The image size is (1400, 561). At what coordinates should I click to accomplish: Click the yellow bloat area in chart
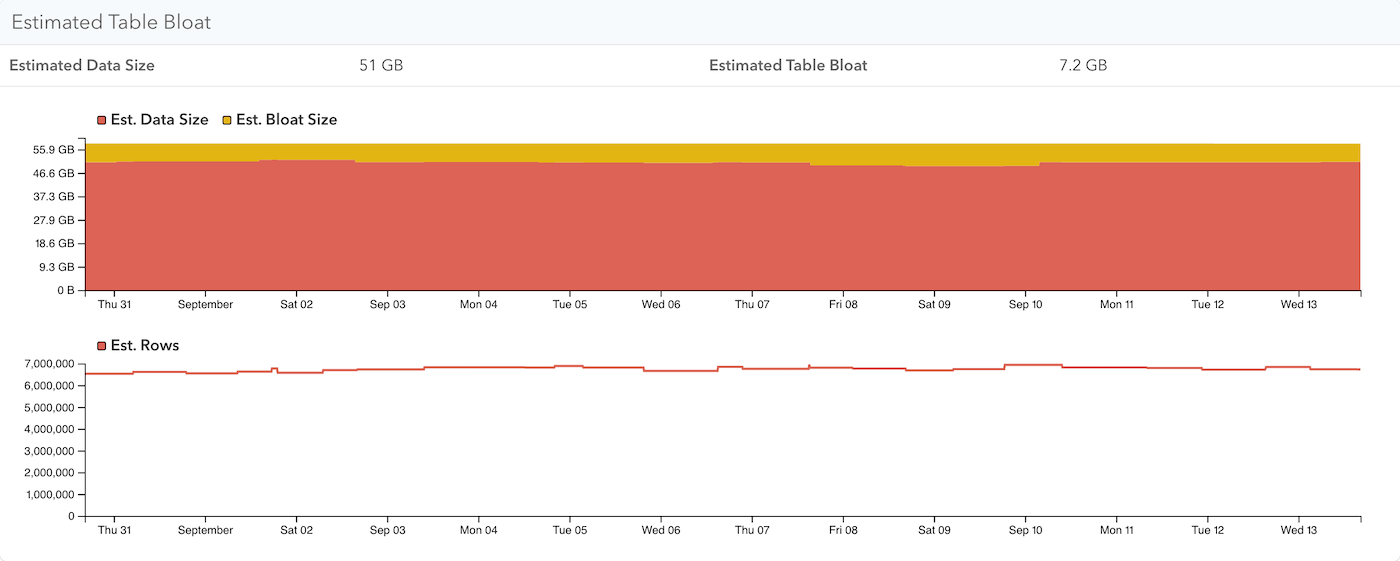[722, 152]
